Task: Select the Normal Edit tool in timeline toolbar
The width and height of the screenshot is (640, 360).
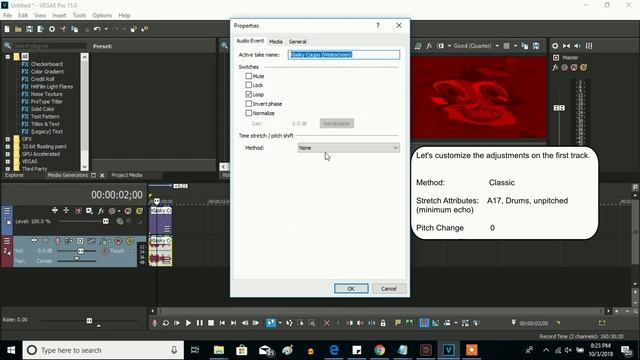Action: click(x=271, y=323)
